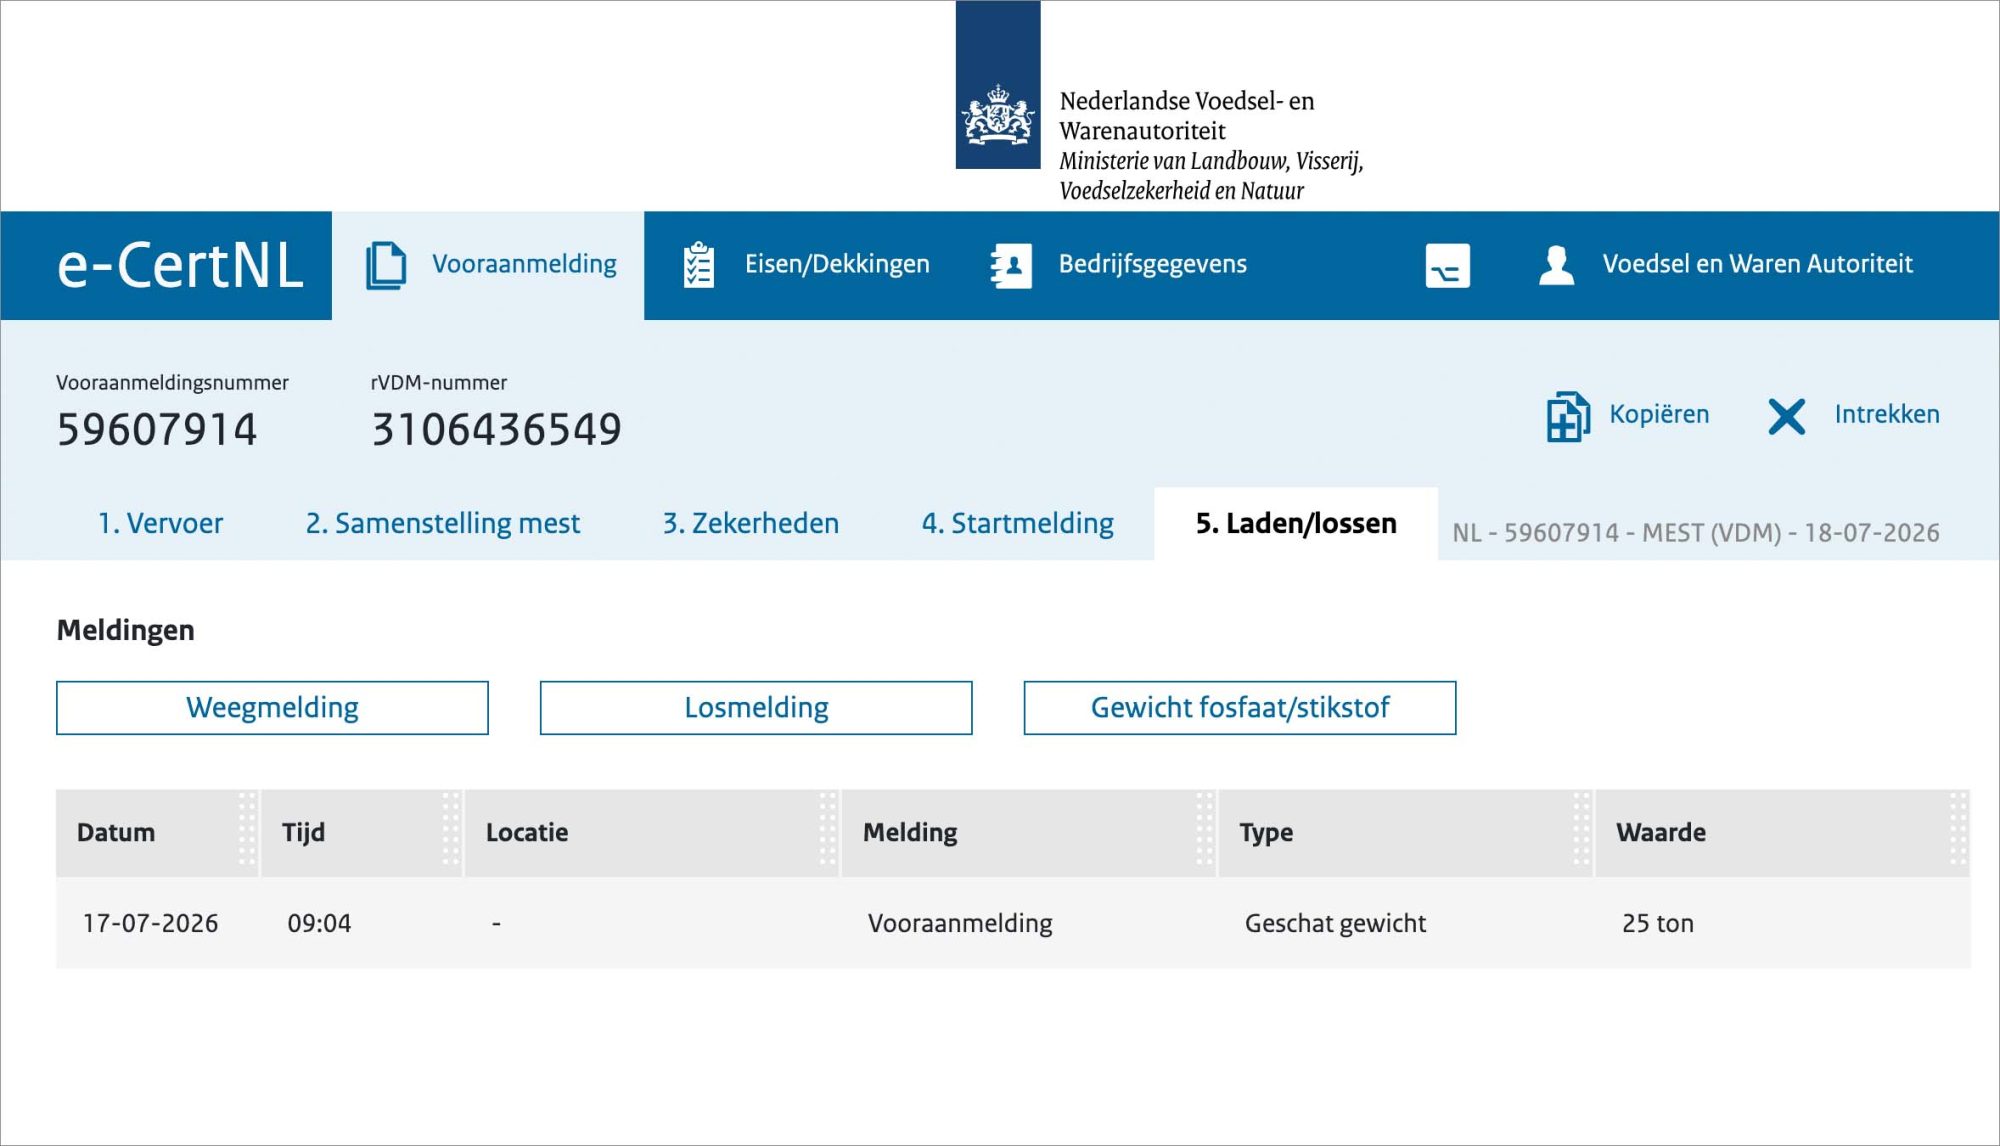Click the Weegmelding button
The width and height of the screenshot is (2000, 1146).
(272, 708)
